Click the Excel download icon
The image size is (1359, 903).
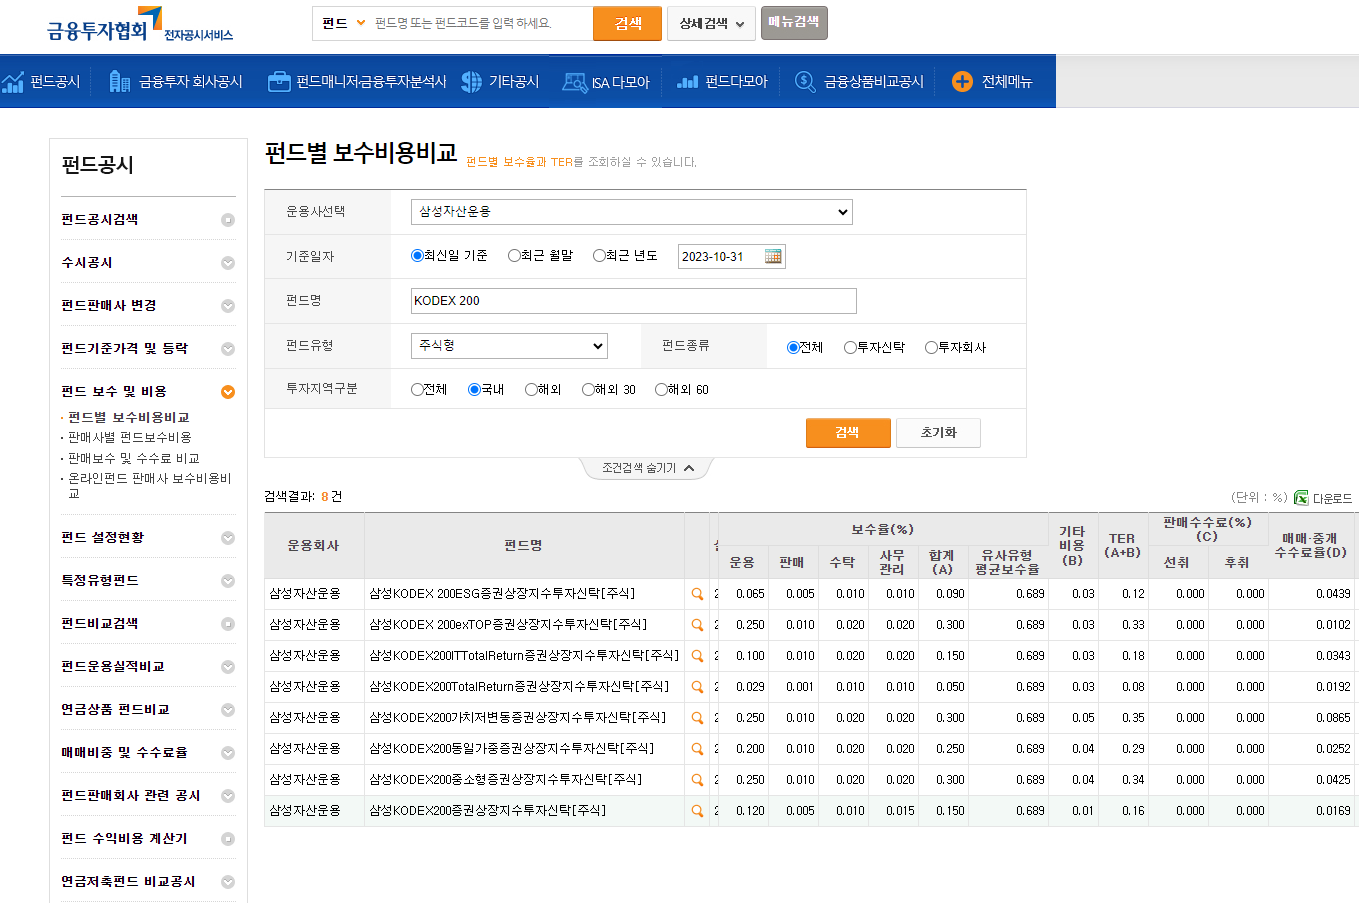pos(1301,497)
